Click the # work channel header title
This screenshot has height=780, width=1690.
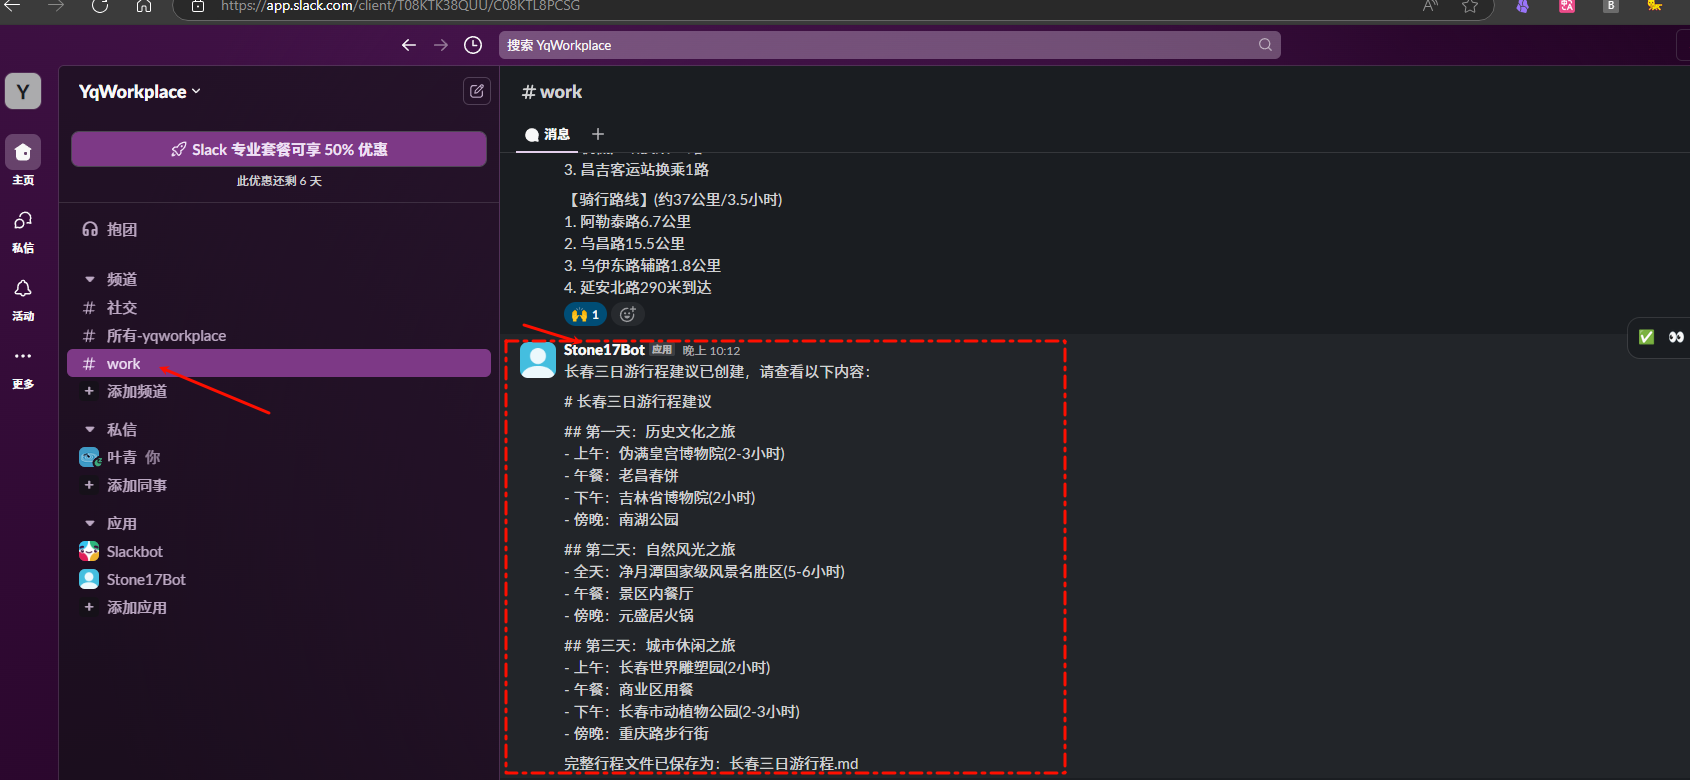[552, 92]
